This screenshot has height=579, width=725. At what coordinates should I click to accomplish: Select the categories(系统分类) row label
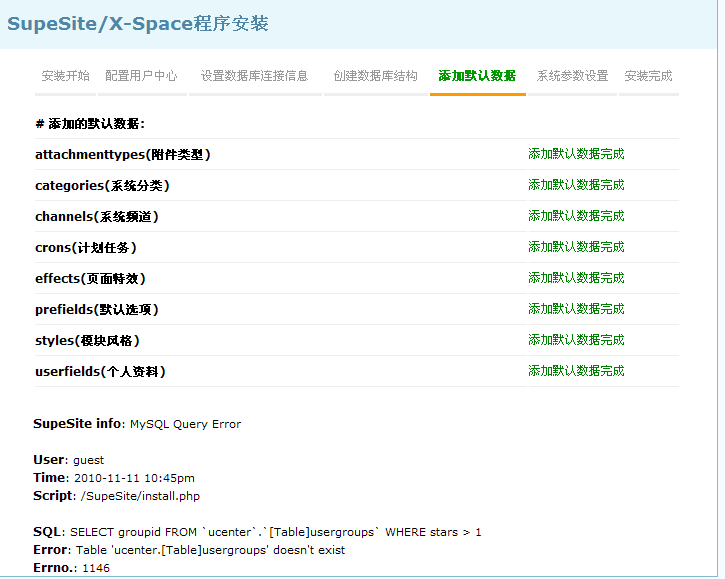pos(102,185)
